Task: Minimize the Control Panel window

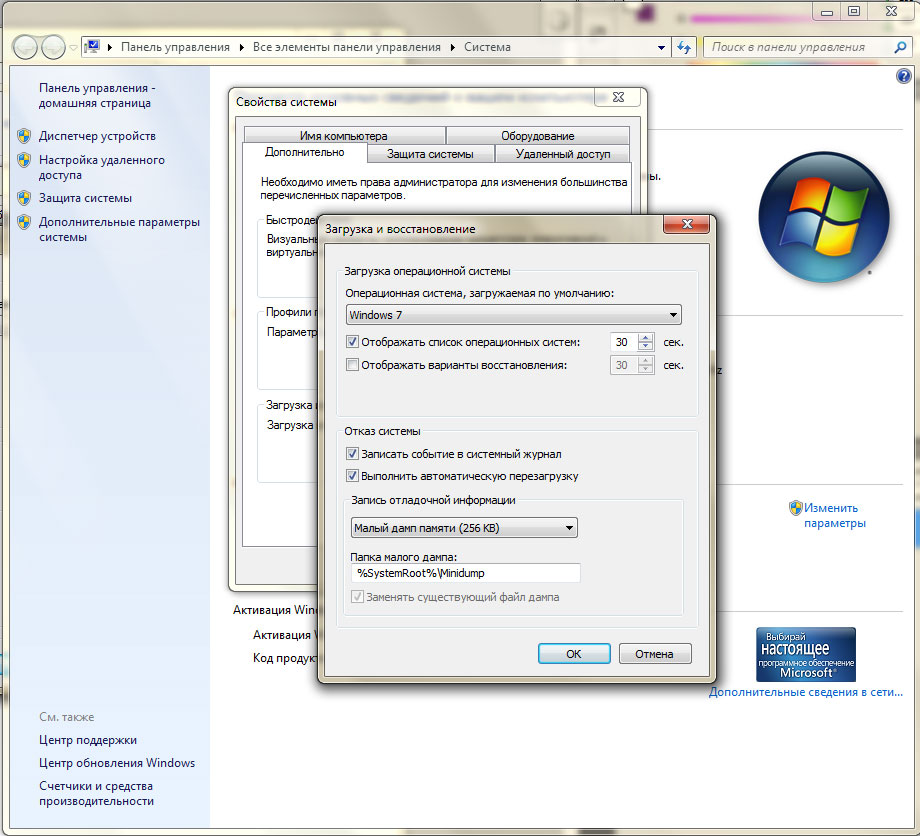Action: pos(827,11)
